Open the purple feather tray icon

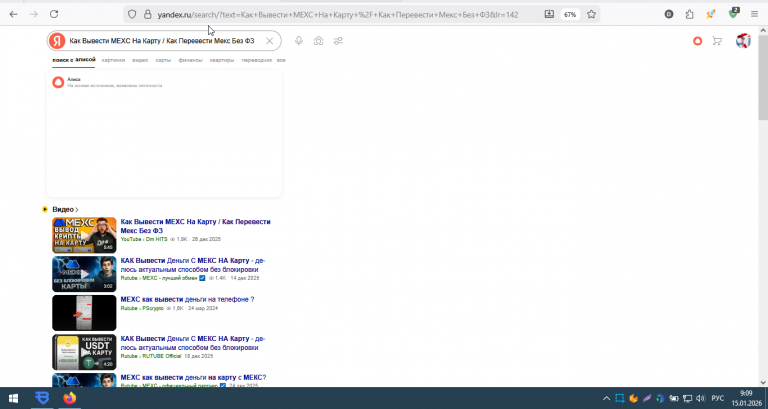[647, 398]
